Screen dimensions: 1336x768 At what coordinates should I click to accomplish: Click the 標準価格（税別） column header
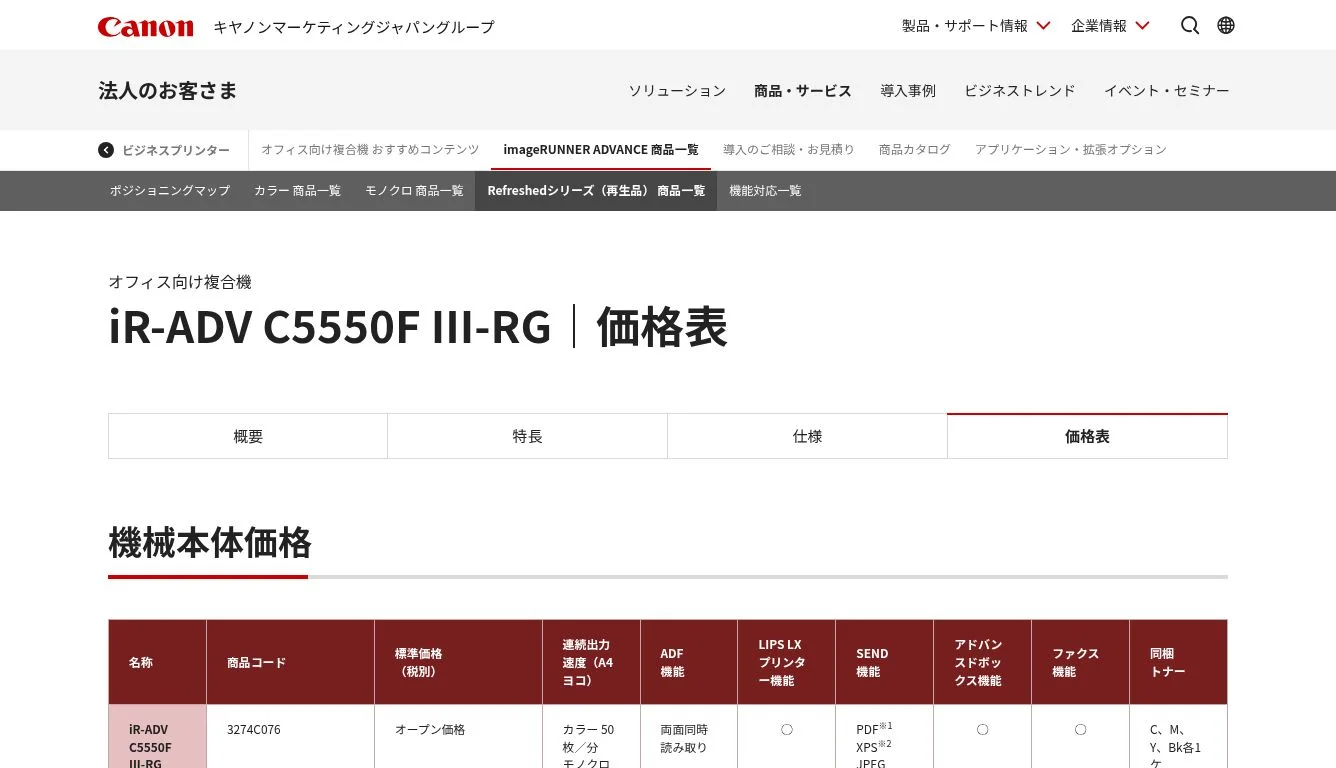pos(459,662)
